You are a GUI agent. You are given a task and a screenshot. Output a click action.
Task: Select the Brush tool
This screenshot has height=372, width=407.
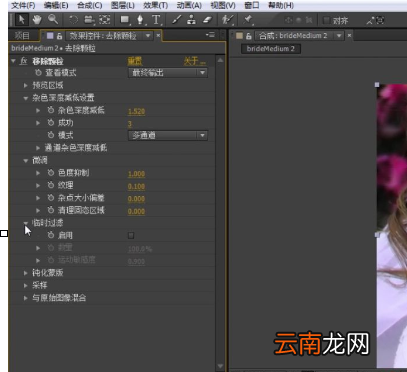[x=176, y=20]
